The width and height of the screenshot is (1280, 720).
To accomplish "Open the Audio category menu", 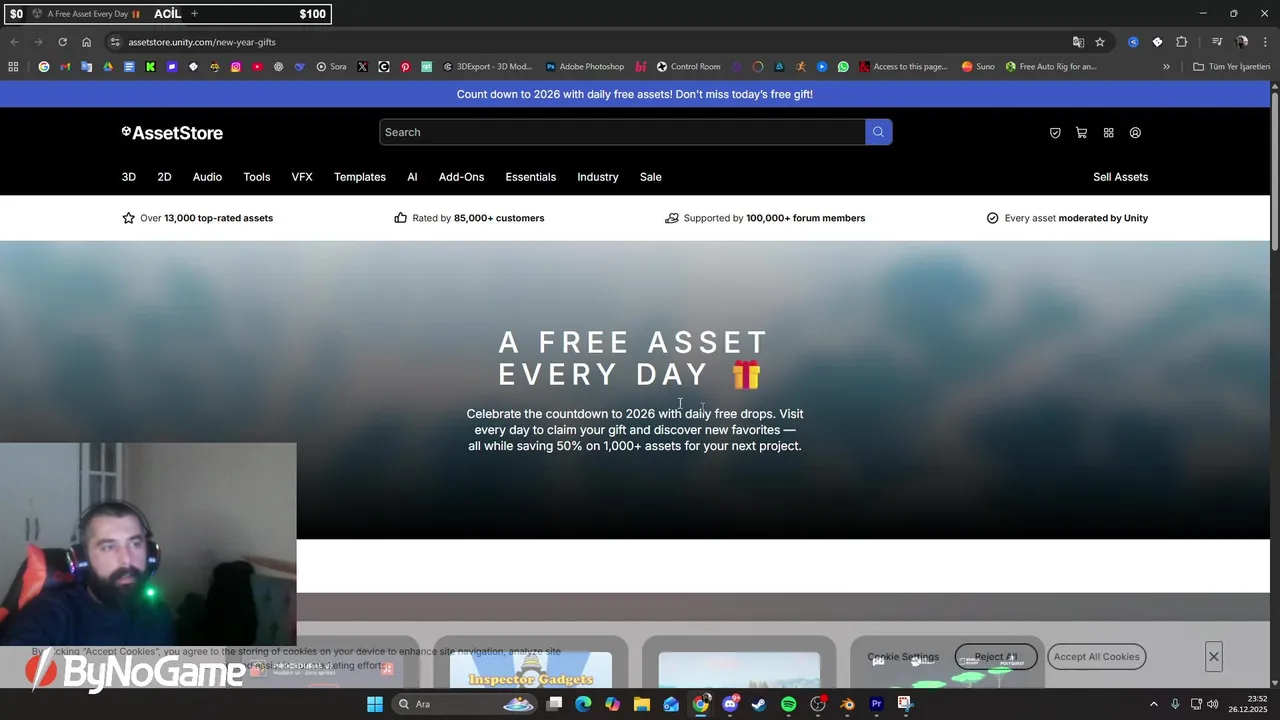I will point(207,177).
